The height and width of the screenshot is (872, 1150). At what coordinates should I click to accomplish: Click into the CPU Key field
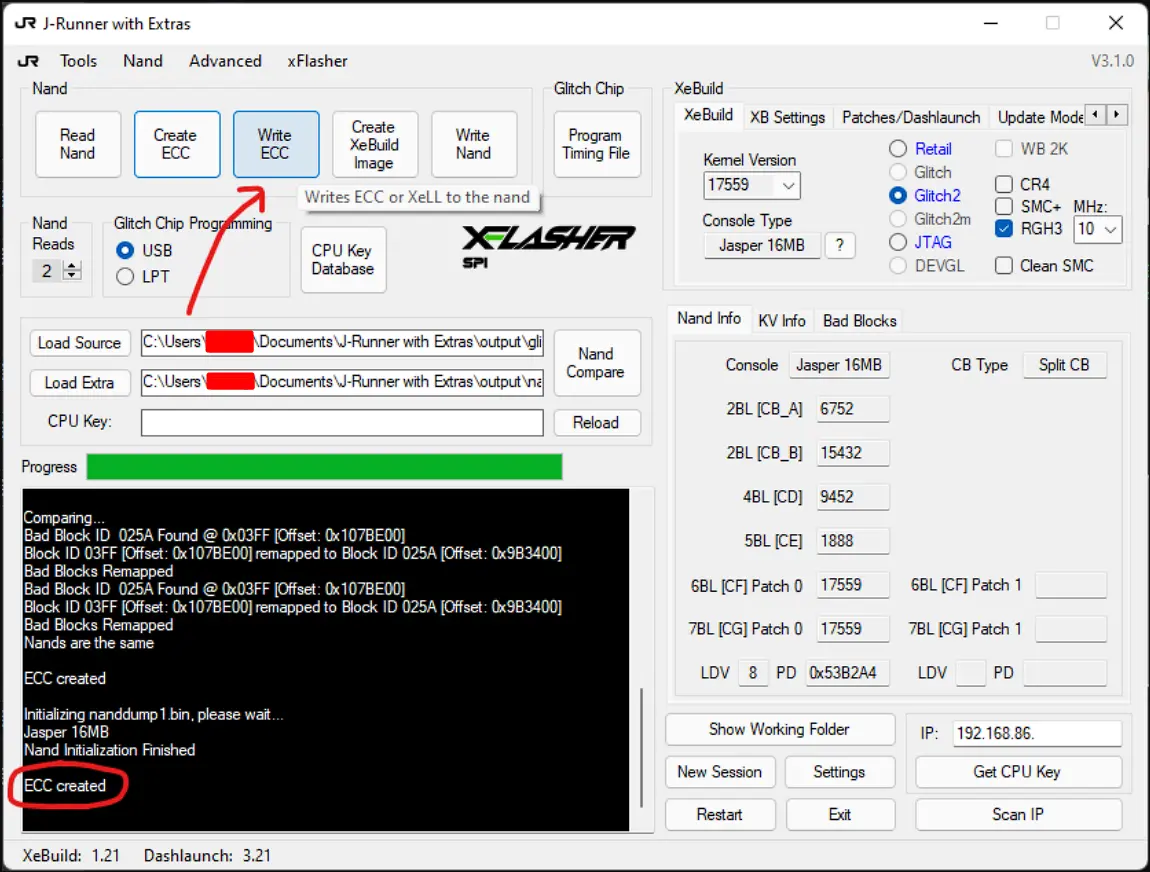click(342, 422)
